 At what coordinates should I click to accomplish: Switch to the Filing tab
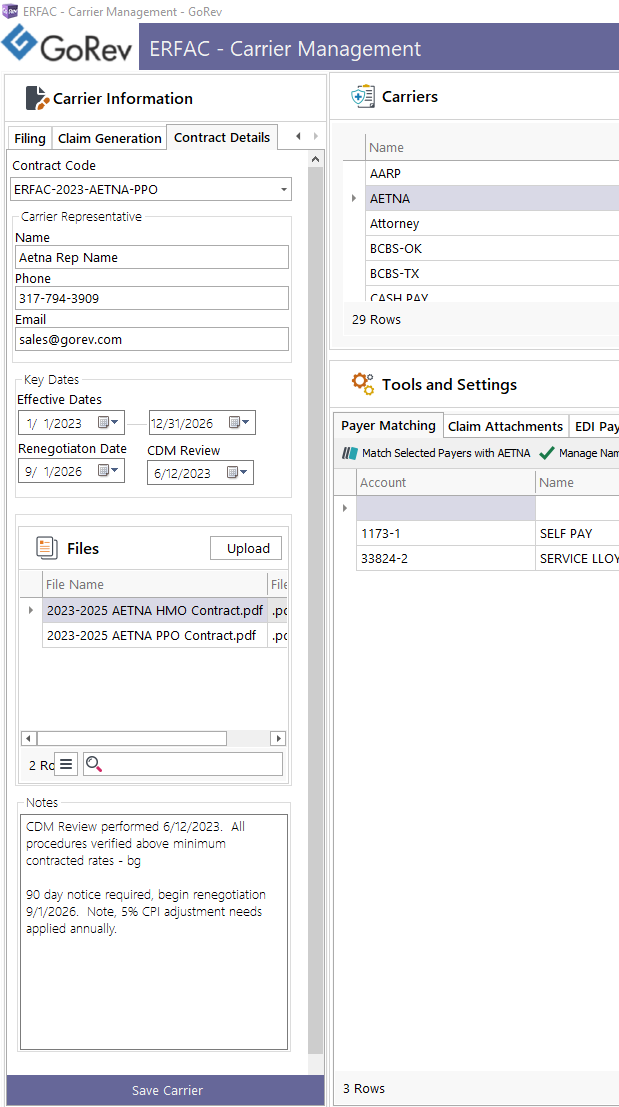click(x=30, y=138)
